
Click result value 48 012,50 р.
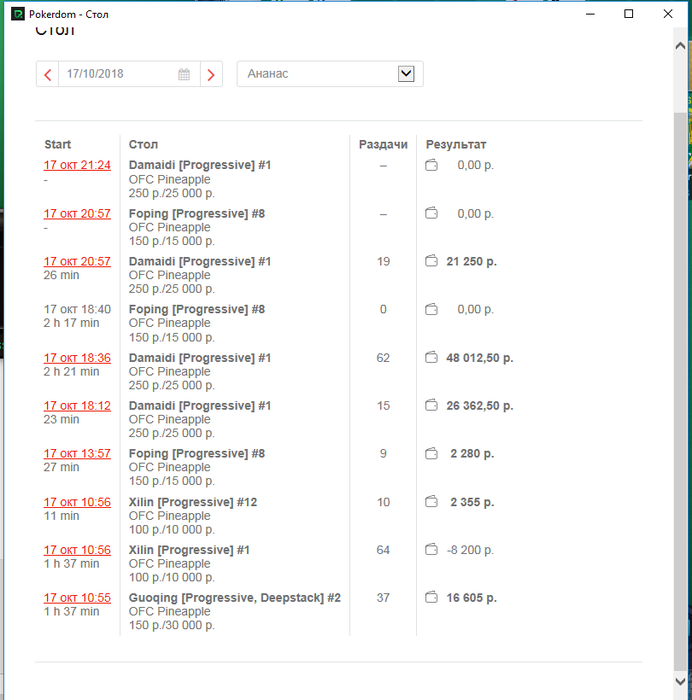(x=479, y=358)
